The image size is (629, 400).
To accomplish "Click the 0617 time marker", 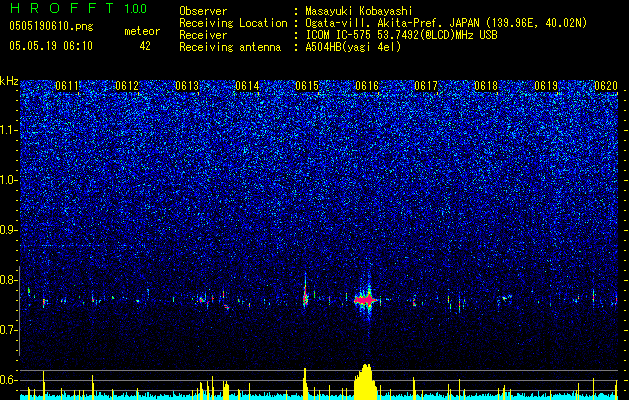I will click(x=426, y=86).
